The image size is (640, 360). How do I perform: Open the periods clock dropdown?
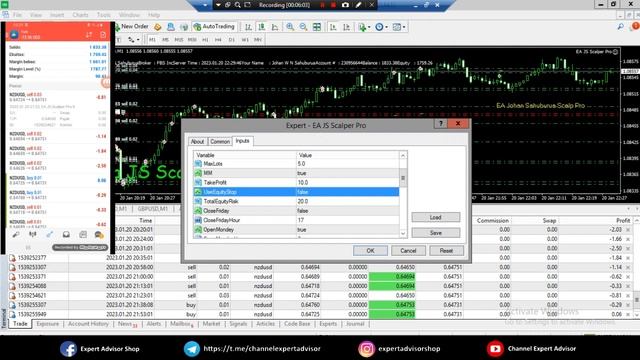coord(381,27)
